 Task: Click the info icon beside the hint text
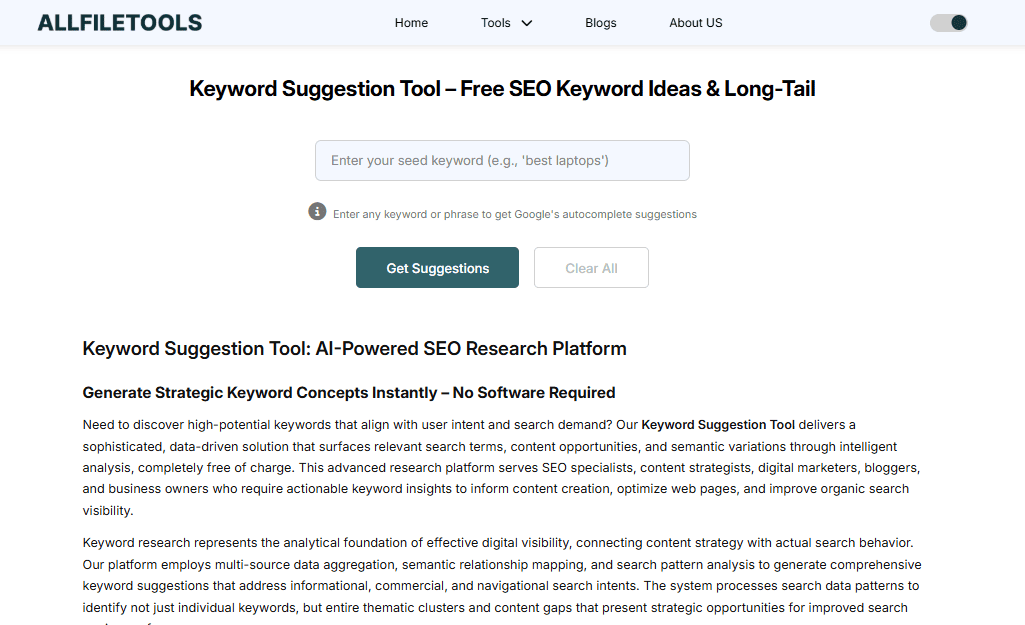tap(317, 212)
